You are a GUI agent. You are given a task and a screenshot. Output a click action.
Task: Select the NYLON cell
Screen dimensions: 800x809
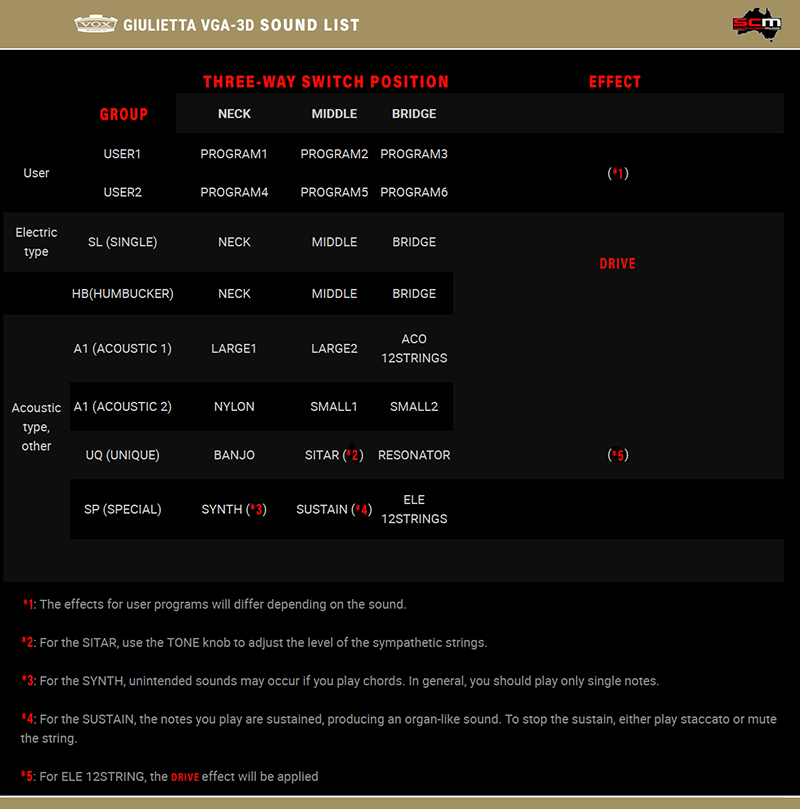pos(234,407)
